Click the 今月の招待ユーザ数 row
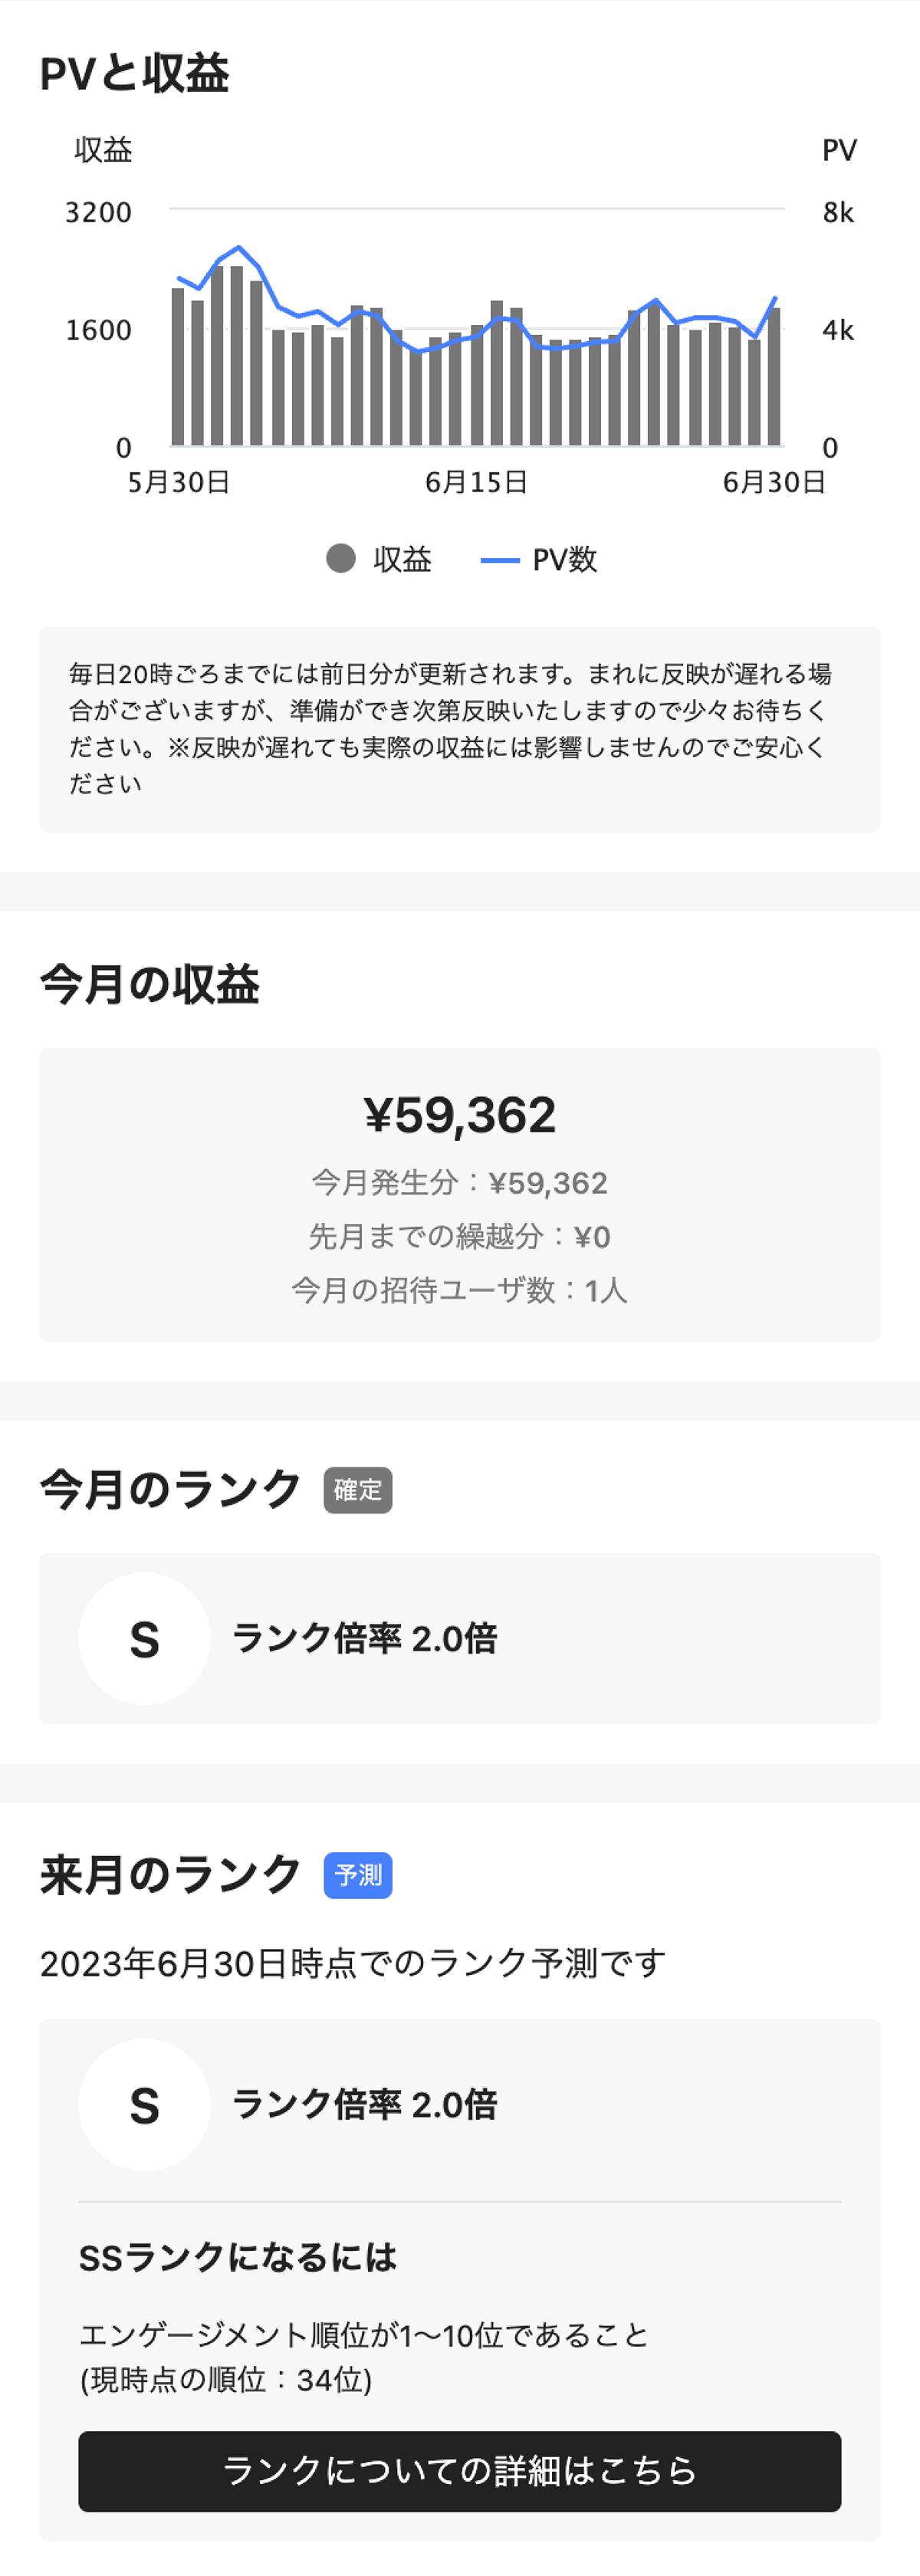The width and height of the screenshot is (920, 2576). click(459, 1292)
